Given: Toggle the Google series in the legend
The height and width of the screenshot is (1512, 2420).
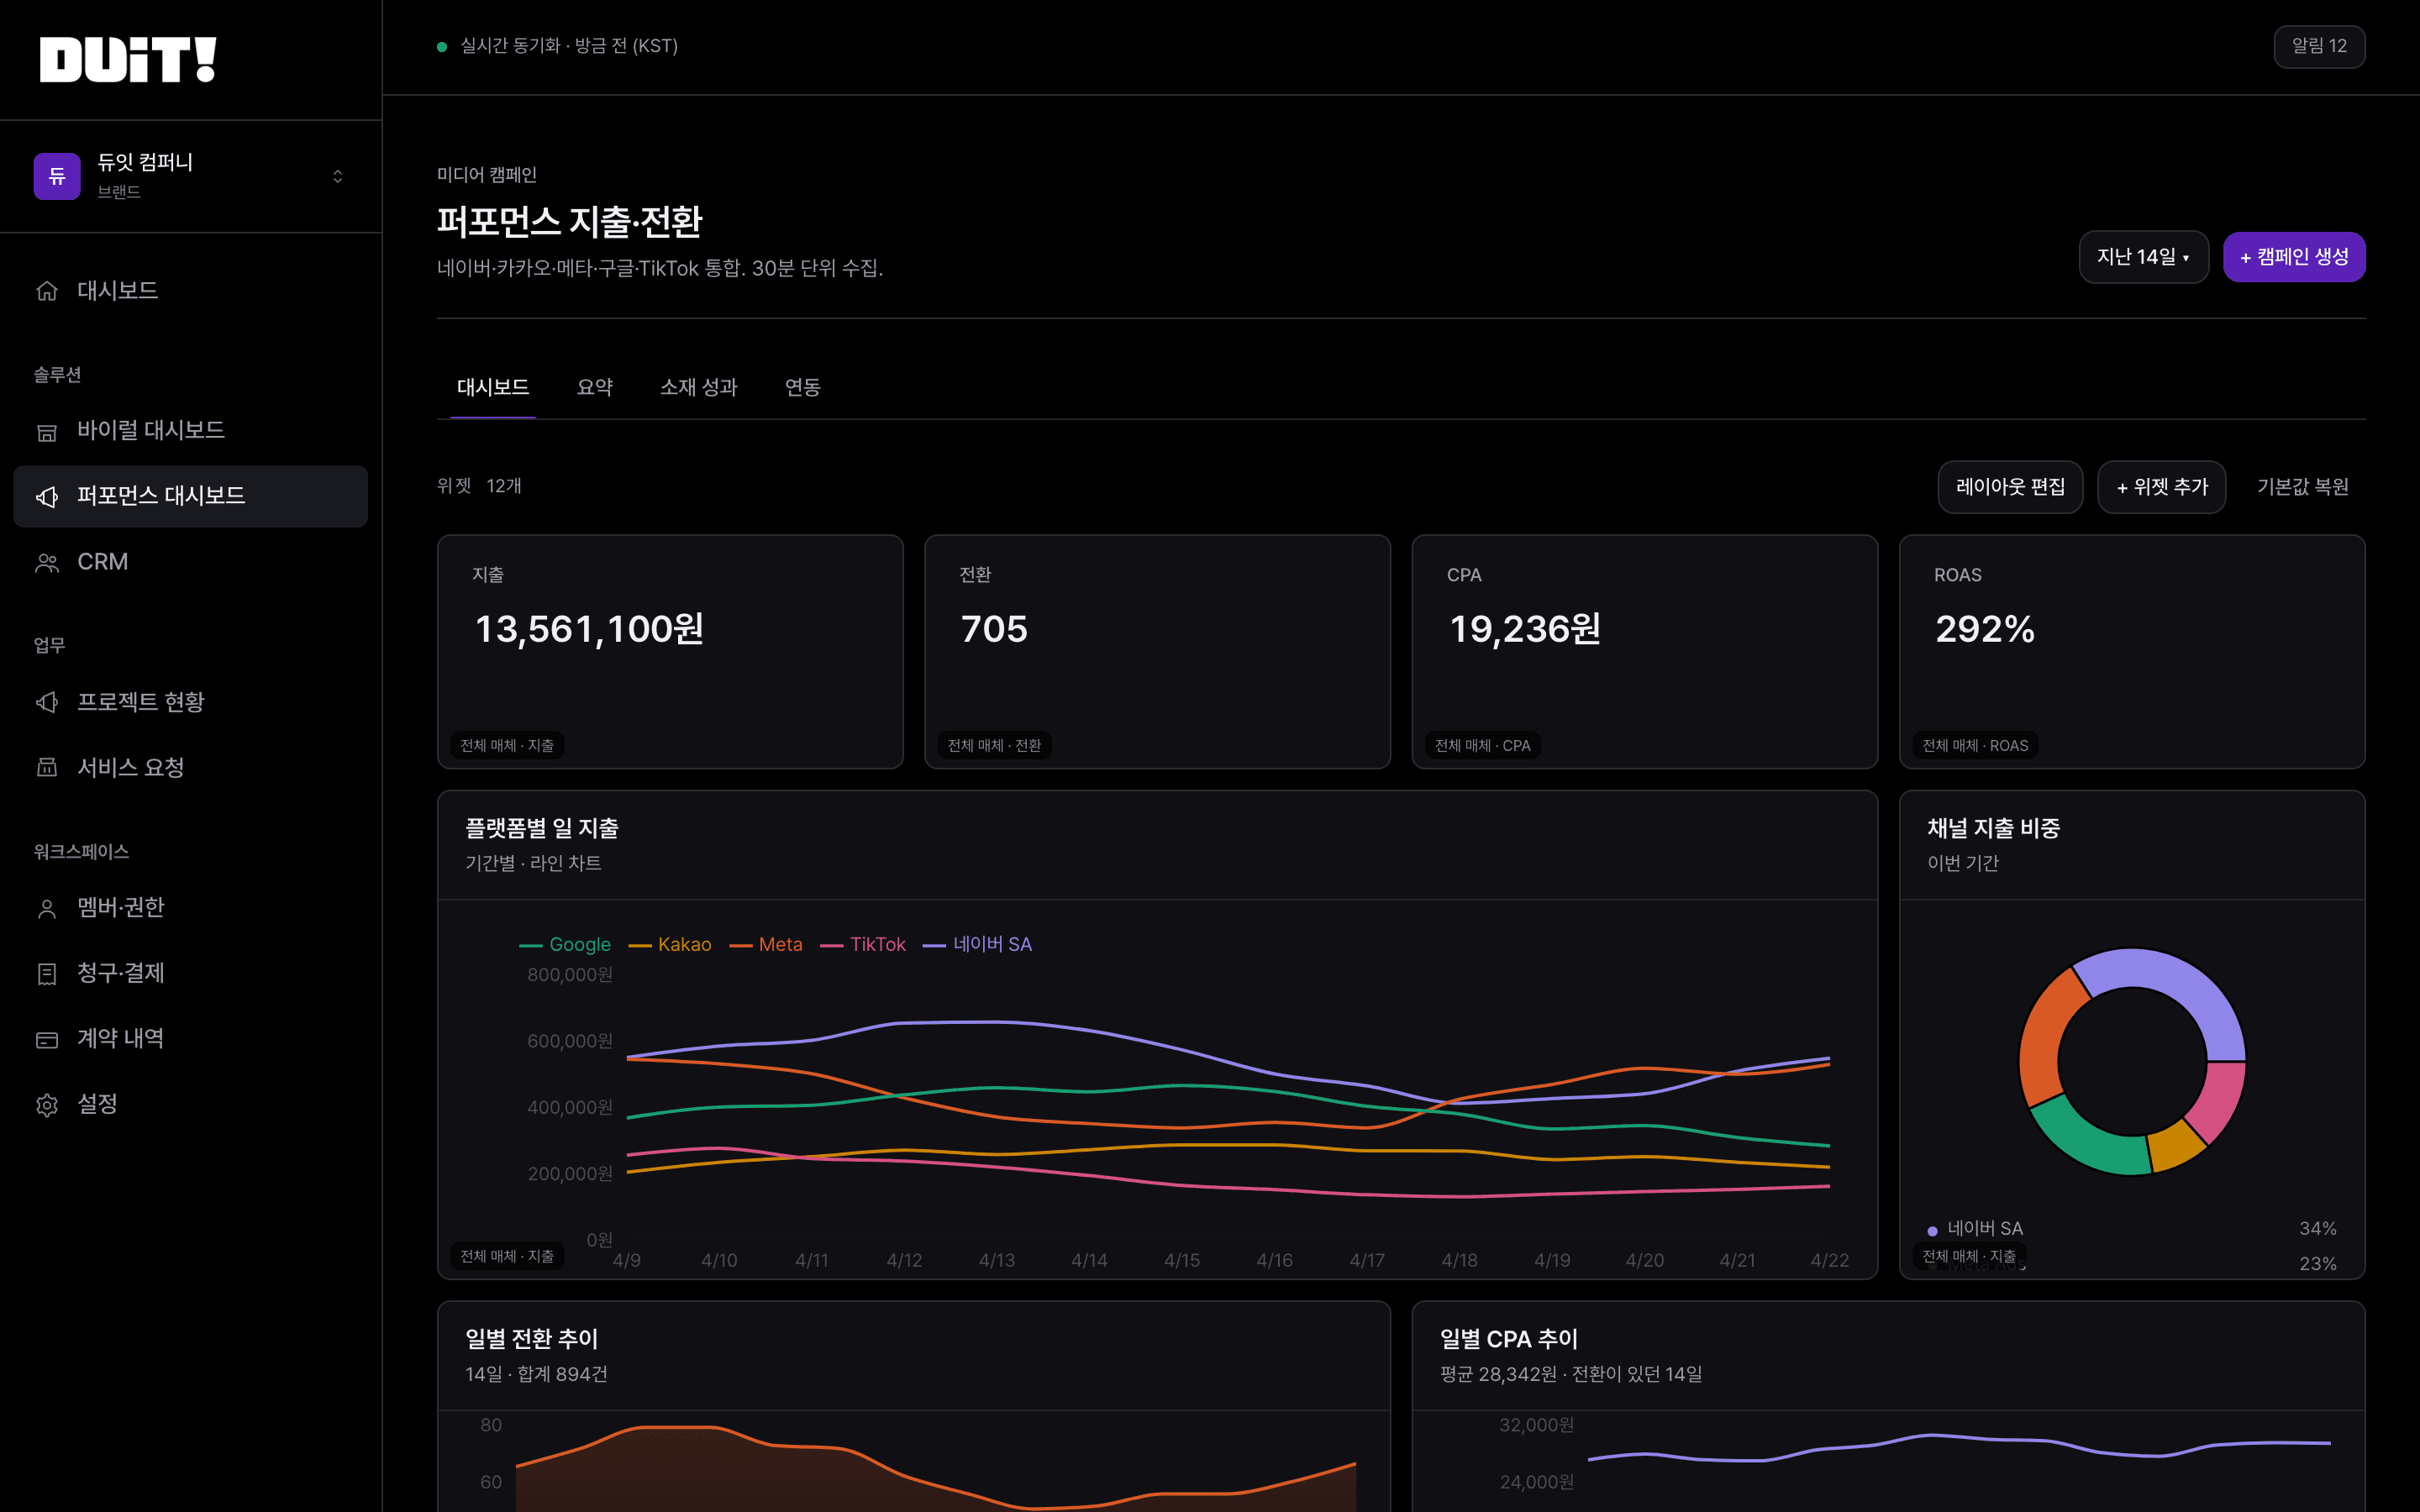Looking at the screenshot, I should 565,945.
